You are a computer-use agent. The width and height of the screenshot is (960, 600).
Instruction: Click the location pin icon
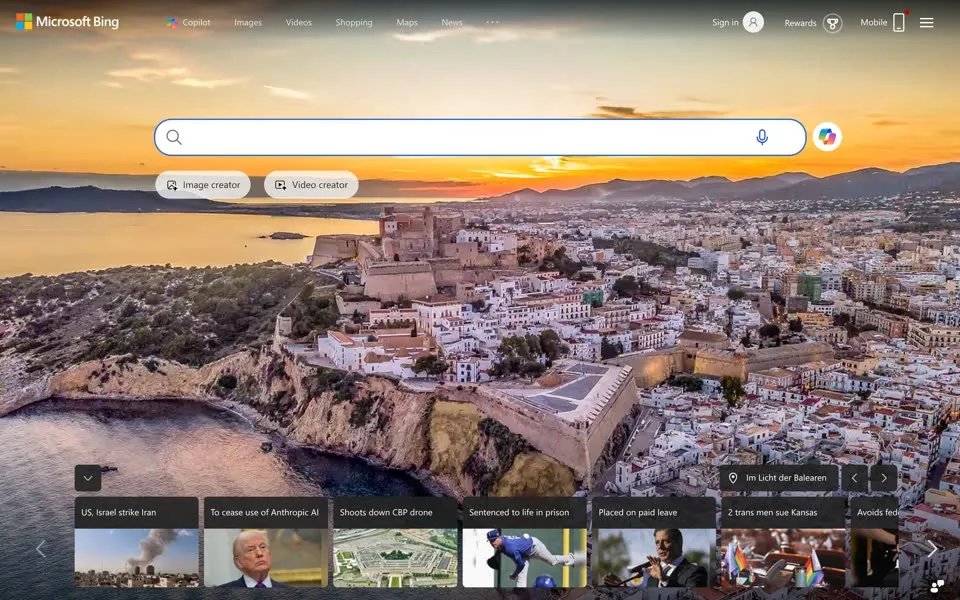(733, 478)
